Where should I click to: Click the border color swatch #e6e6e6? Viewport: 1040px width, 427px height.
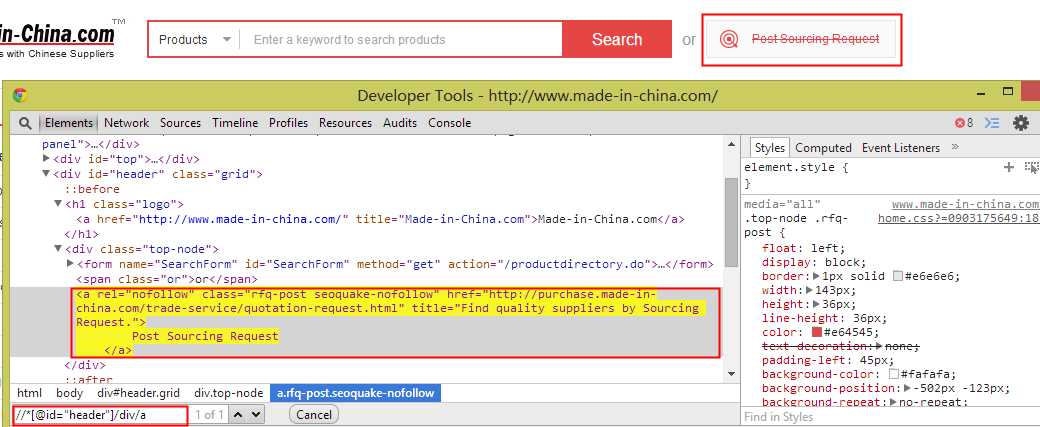click(897, 276)
